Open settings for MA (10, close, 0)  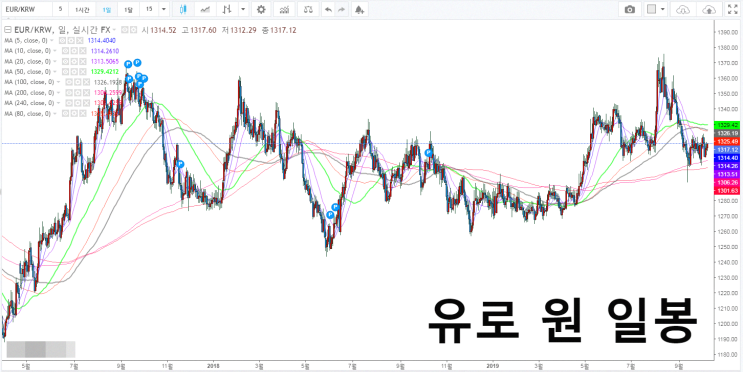click(74, 51)
